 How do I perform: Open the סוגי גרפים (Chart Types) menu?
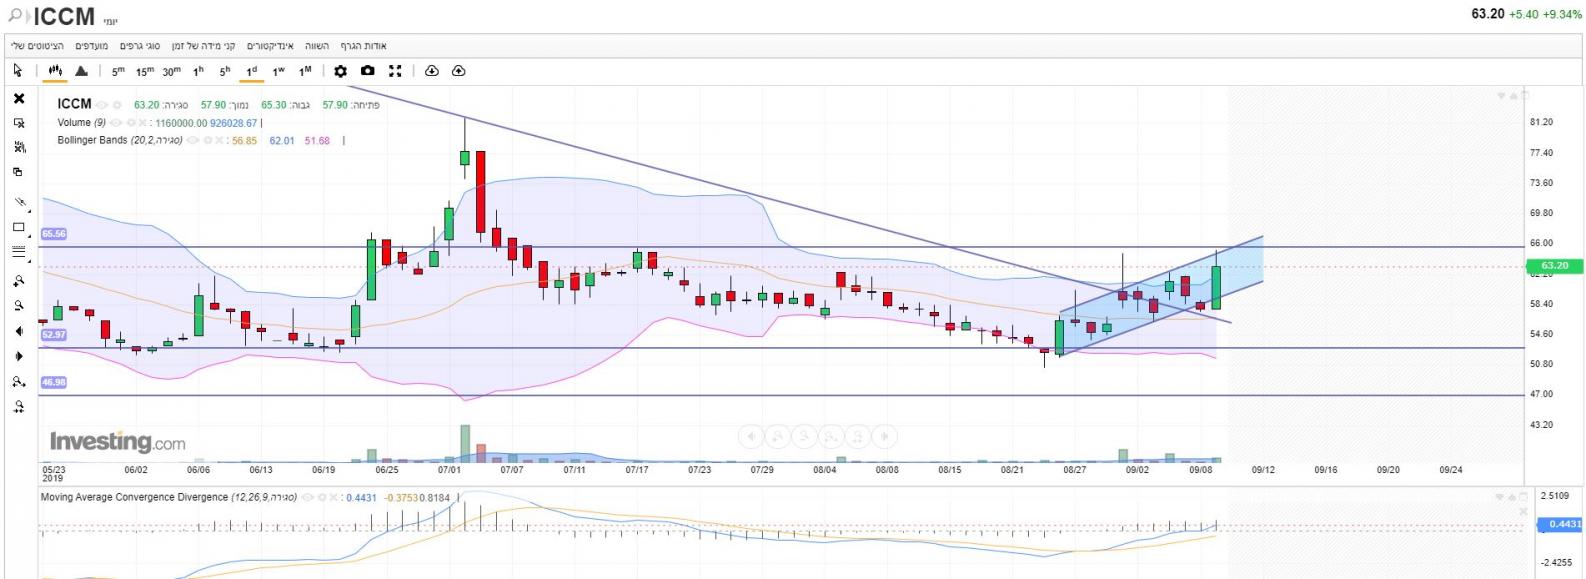[x=140, y=46]
